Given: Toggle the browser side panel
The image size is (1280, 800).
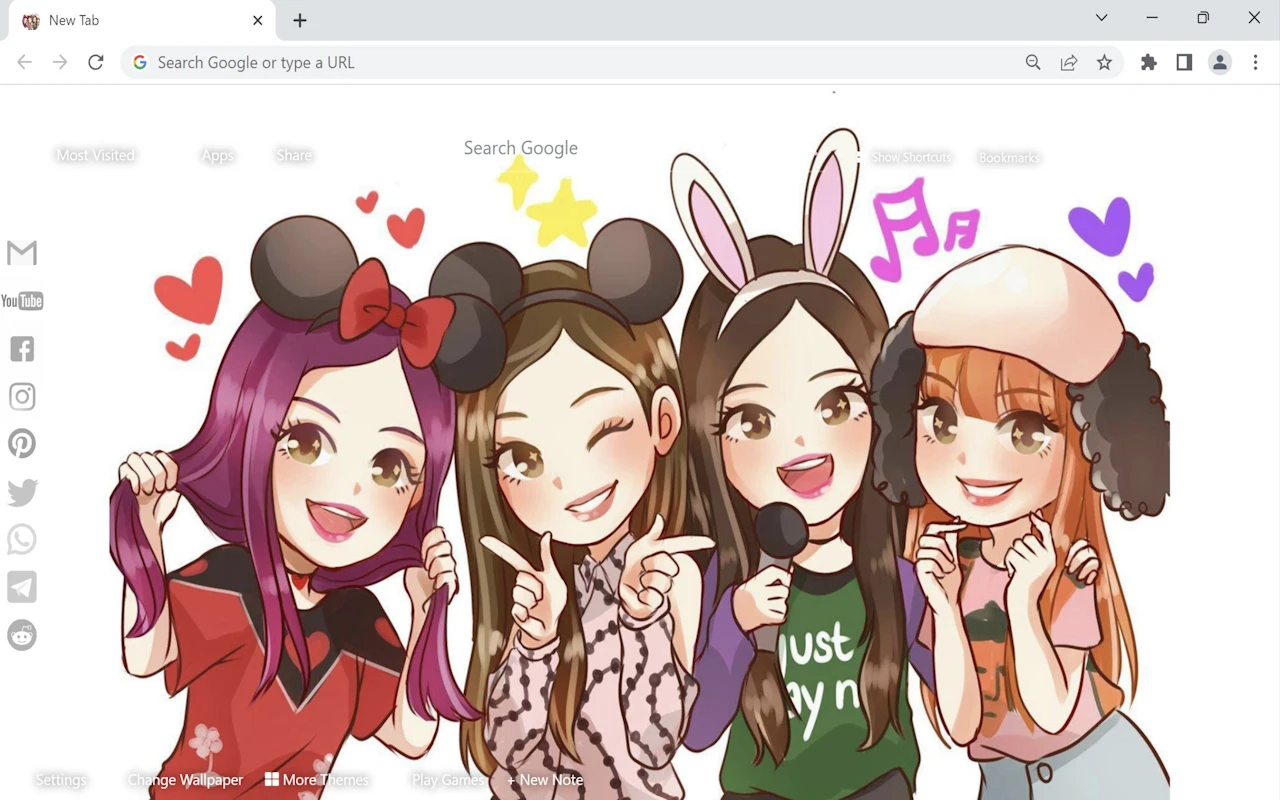Looking at the screenshot, I should point(1184,62).
